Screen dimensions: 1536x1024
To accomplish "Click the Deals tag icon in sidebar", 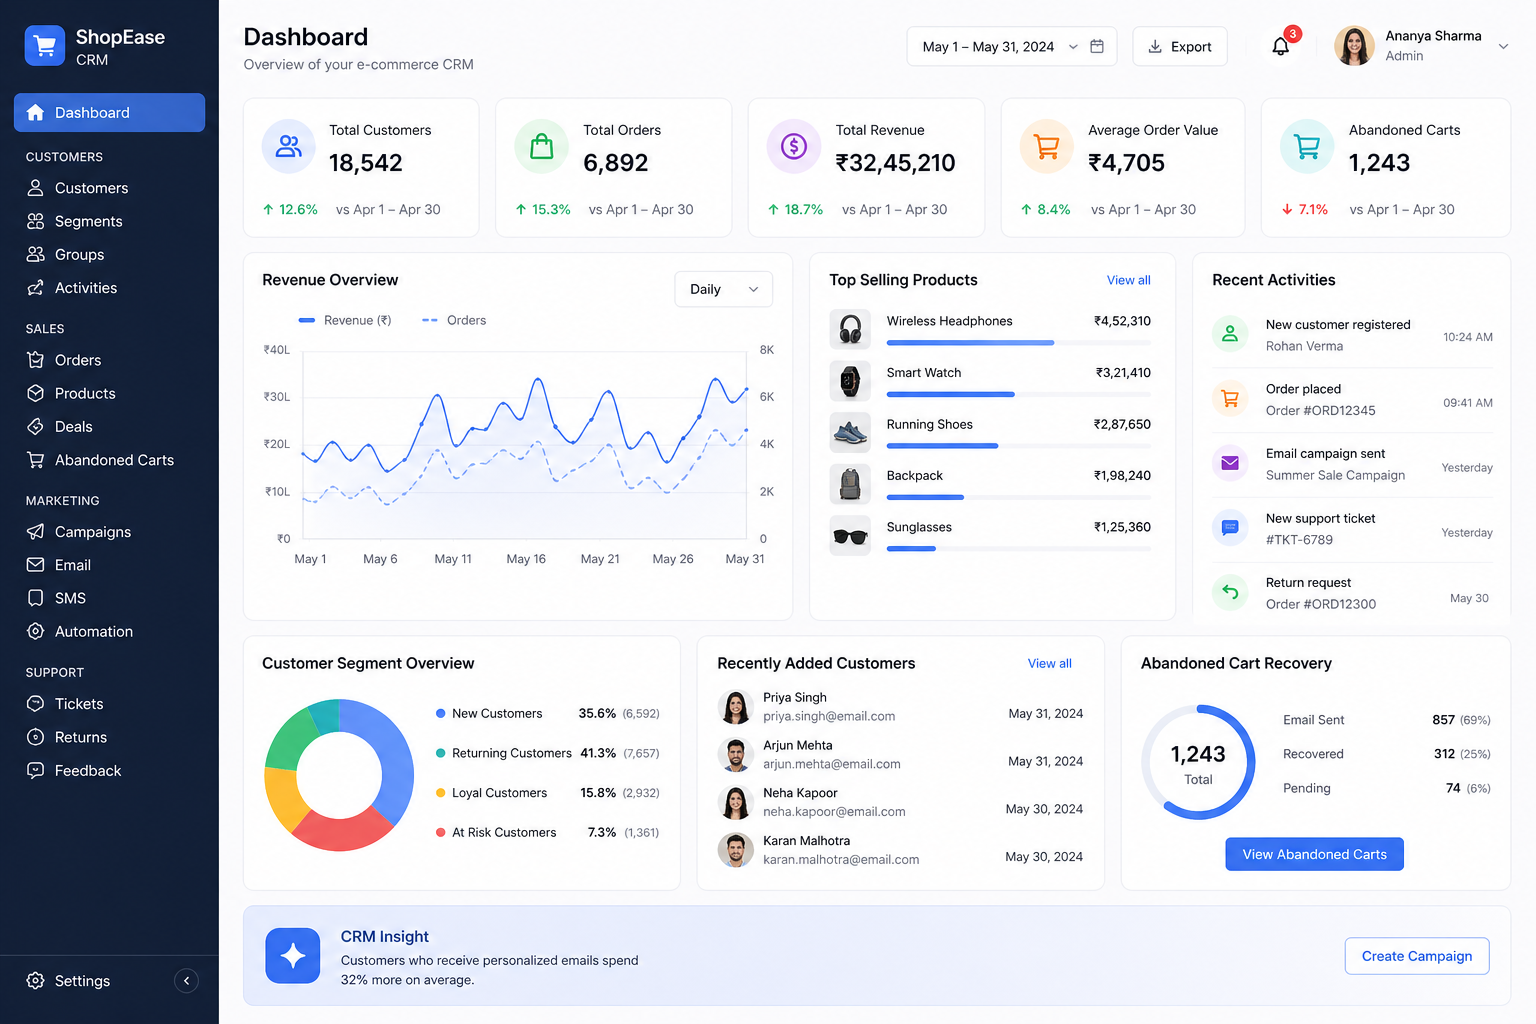I will [x=36, y=426].
